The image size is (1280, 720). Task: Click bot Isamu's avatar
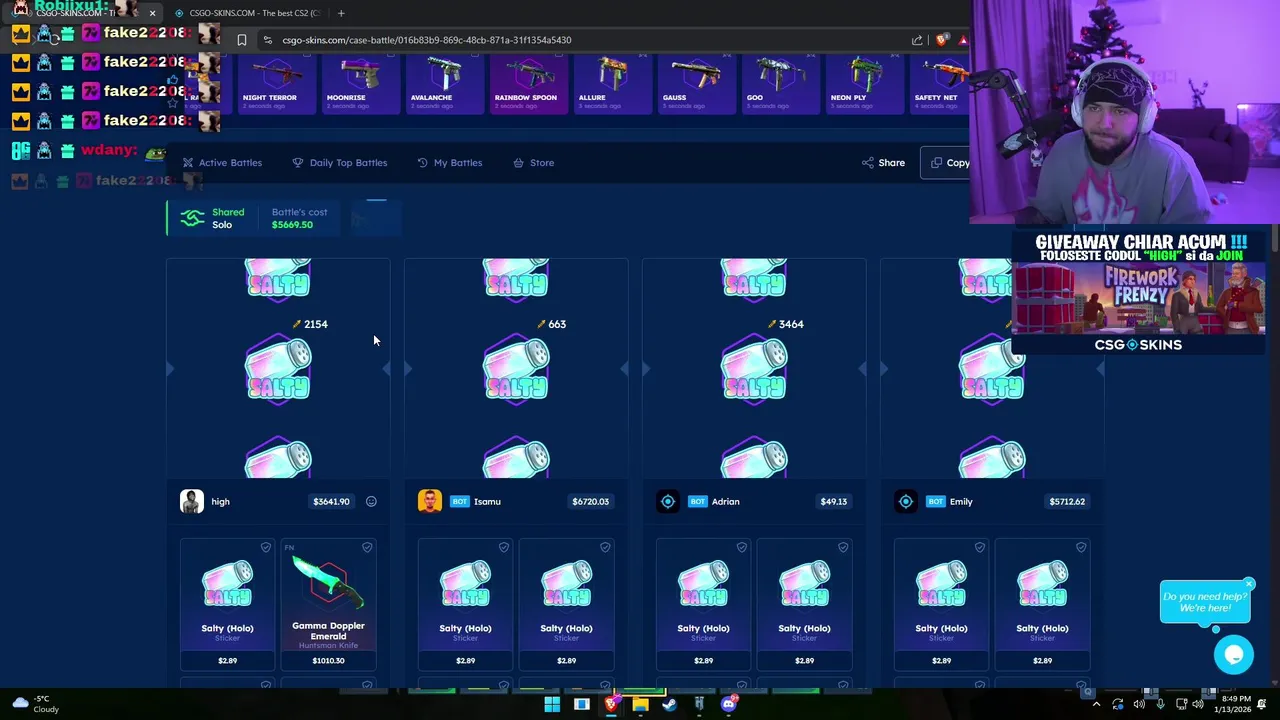[x=430, y=501]
